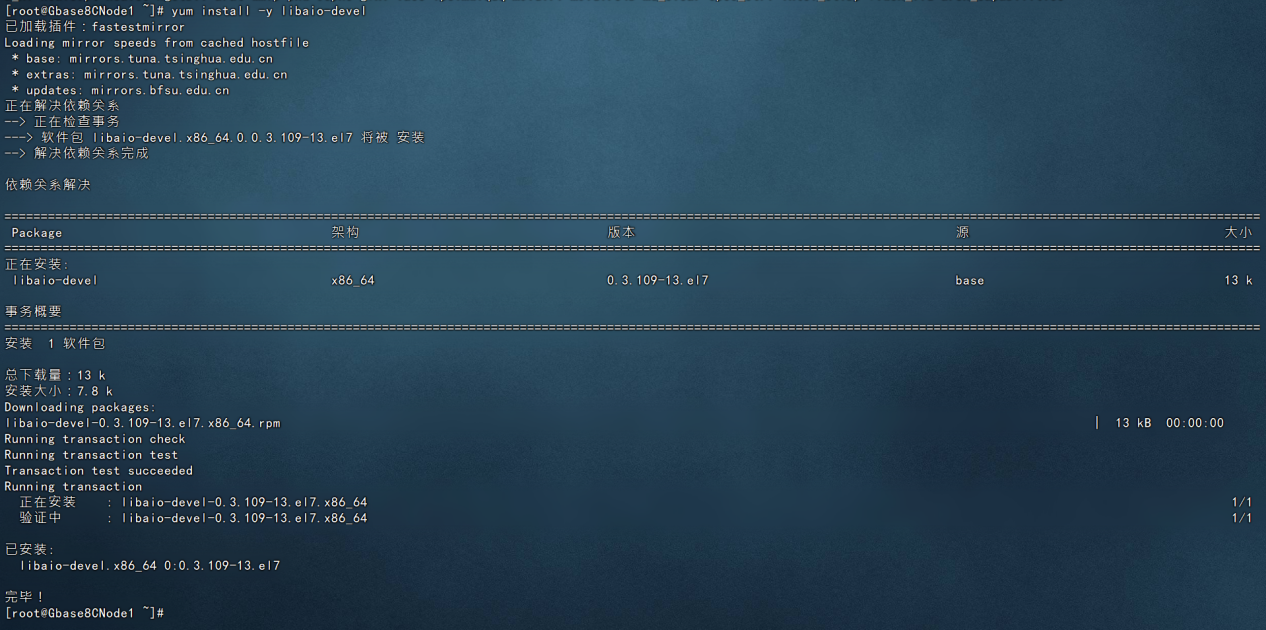
Task: Click the '事务概要' heading
Action: [33, 312]
